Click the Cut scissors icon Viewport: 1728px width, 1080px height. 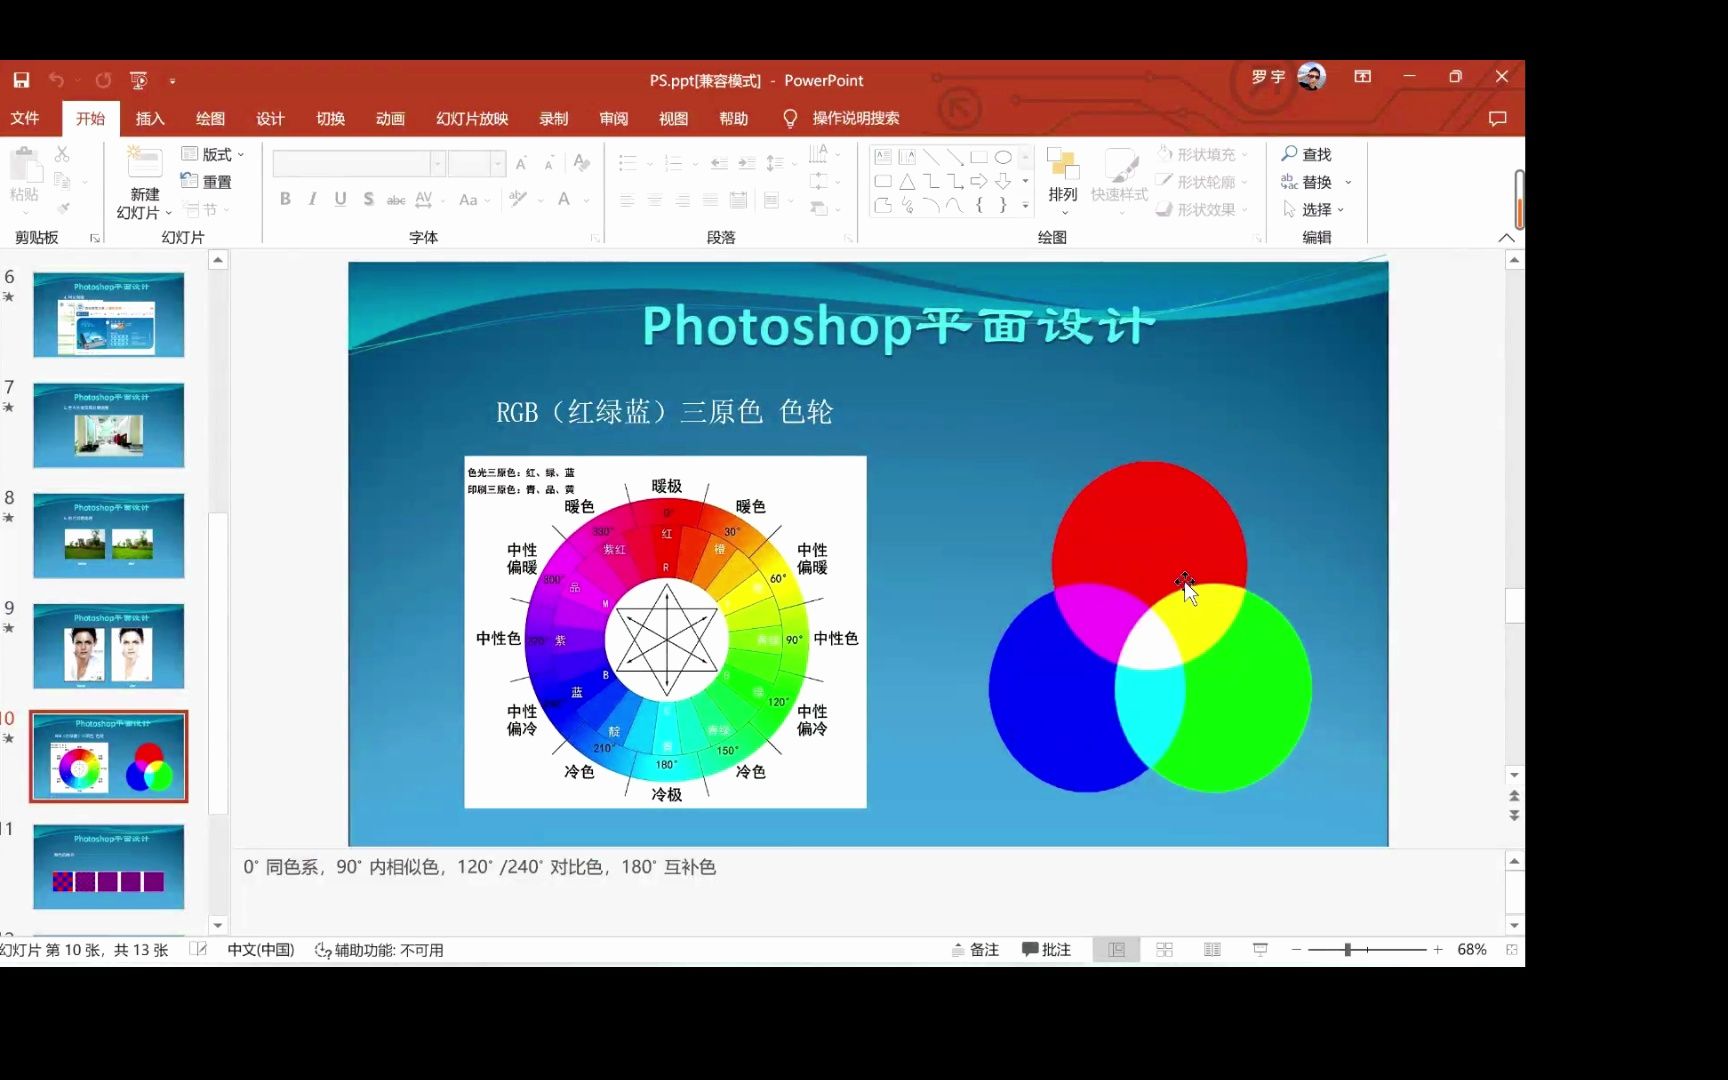coord(62,154)
